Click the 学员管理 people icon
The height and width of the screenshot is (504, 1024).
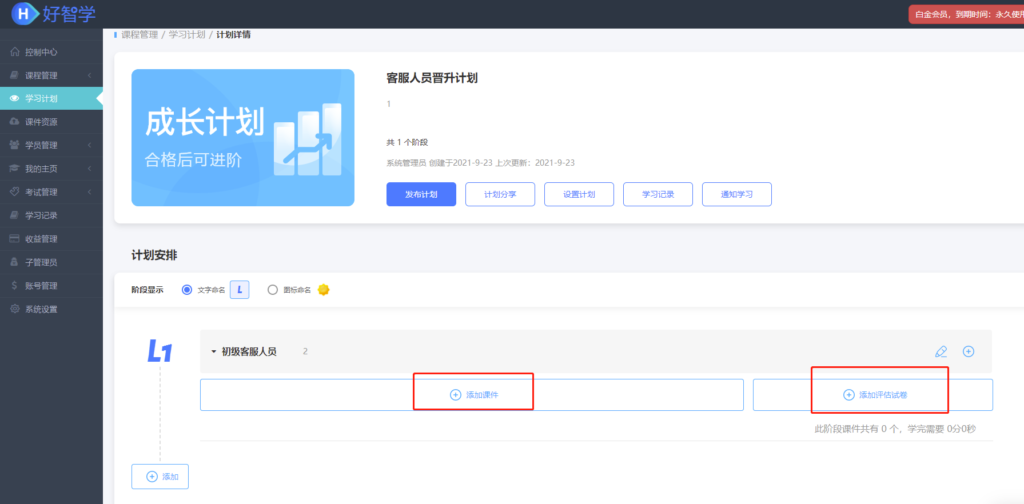tap(14, 145)
